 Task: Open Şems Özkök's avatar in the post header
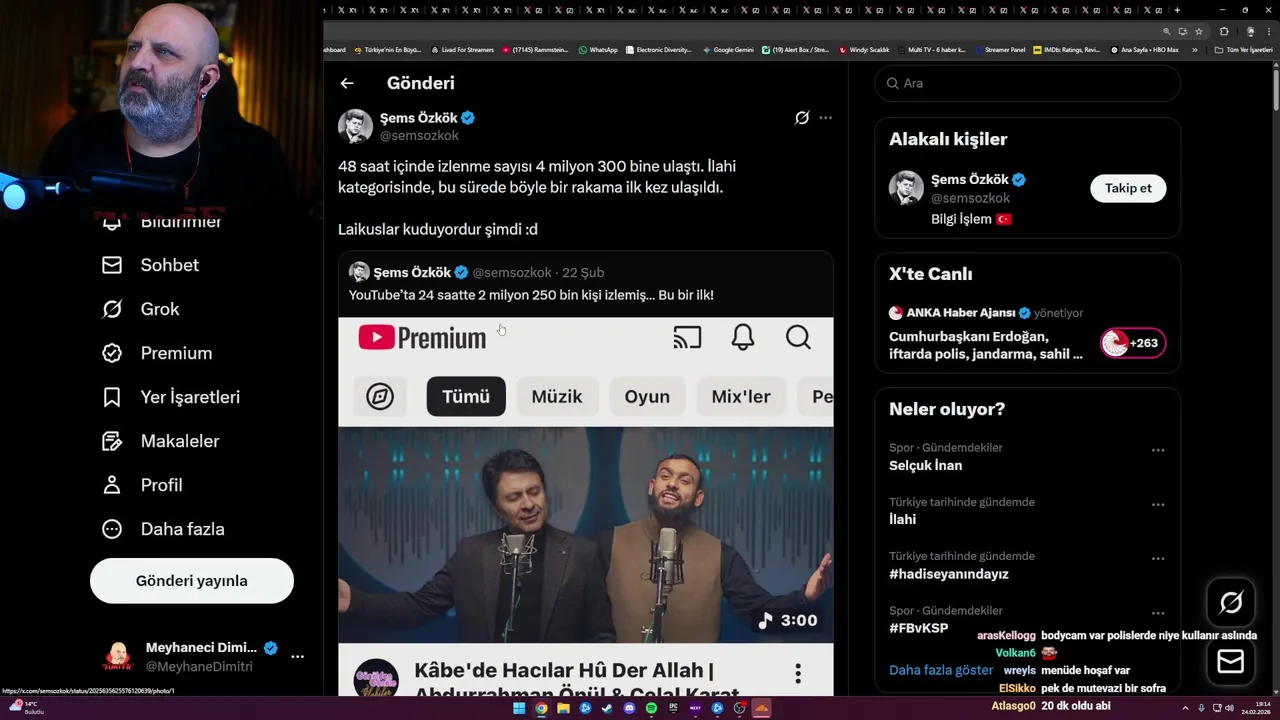(355, 126)
